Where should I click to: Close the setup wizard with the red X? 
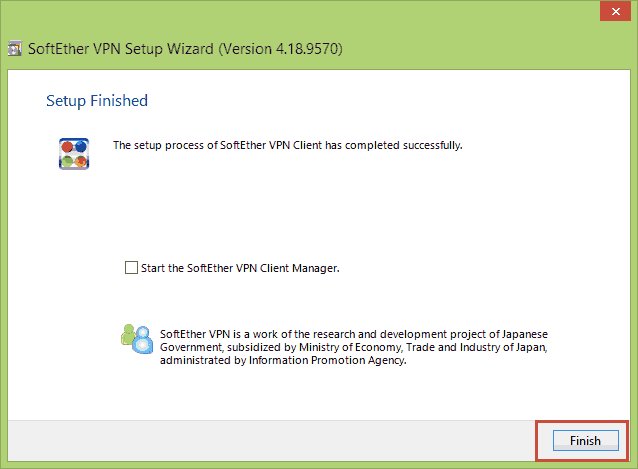(x=615, y=11)
